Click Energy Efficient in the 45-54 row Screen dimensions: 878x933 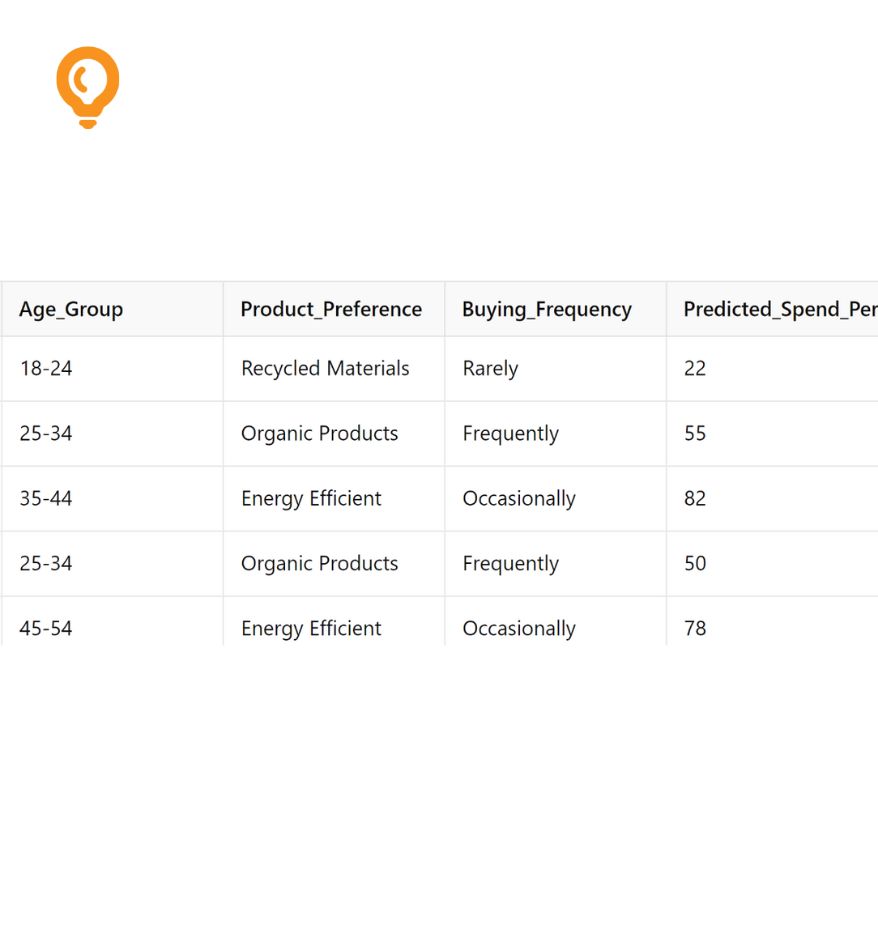tap(311, 628)
